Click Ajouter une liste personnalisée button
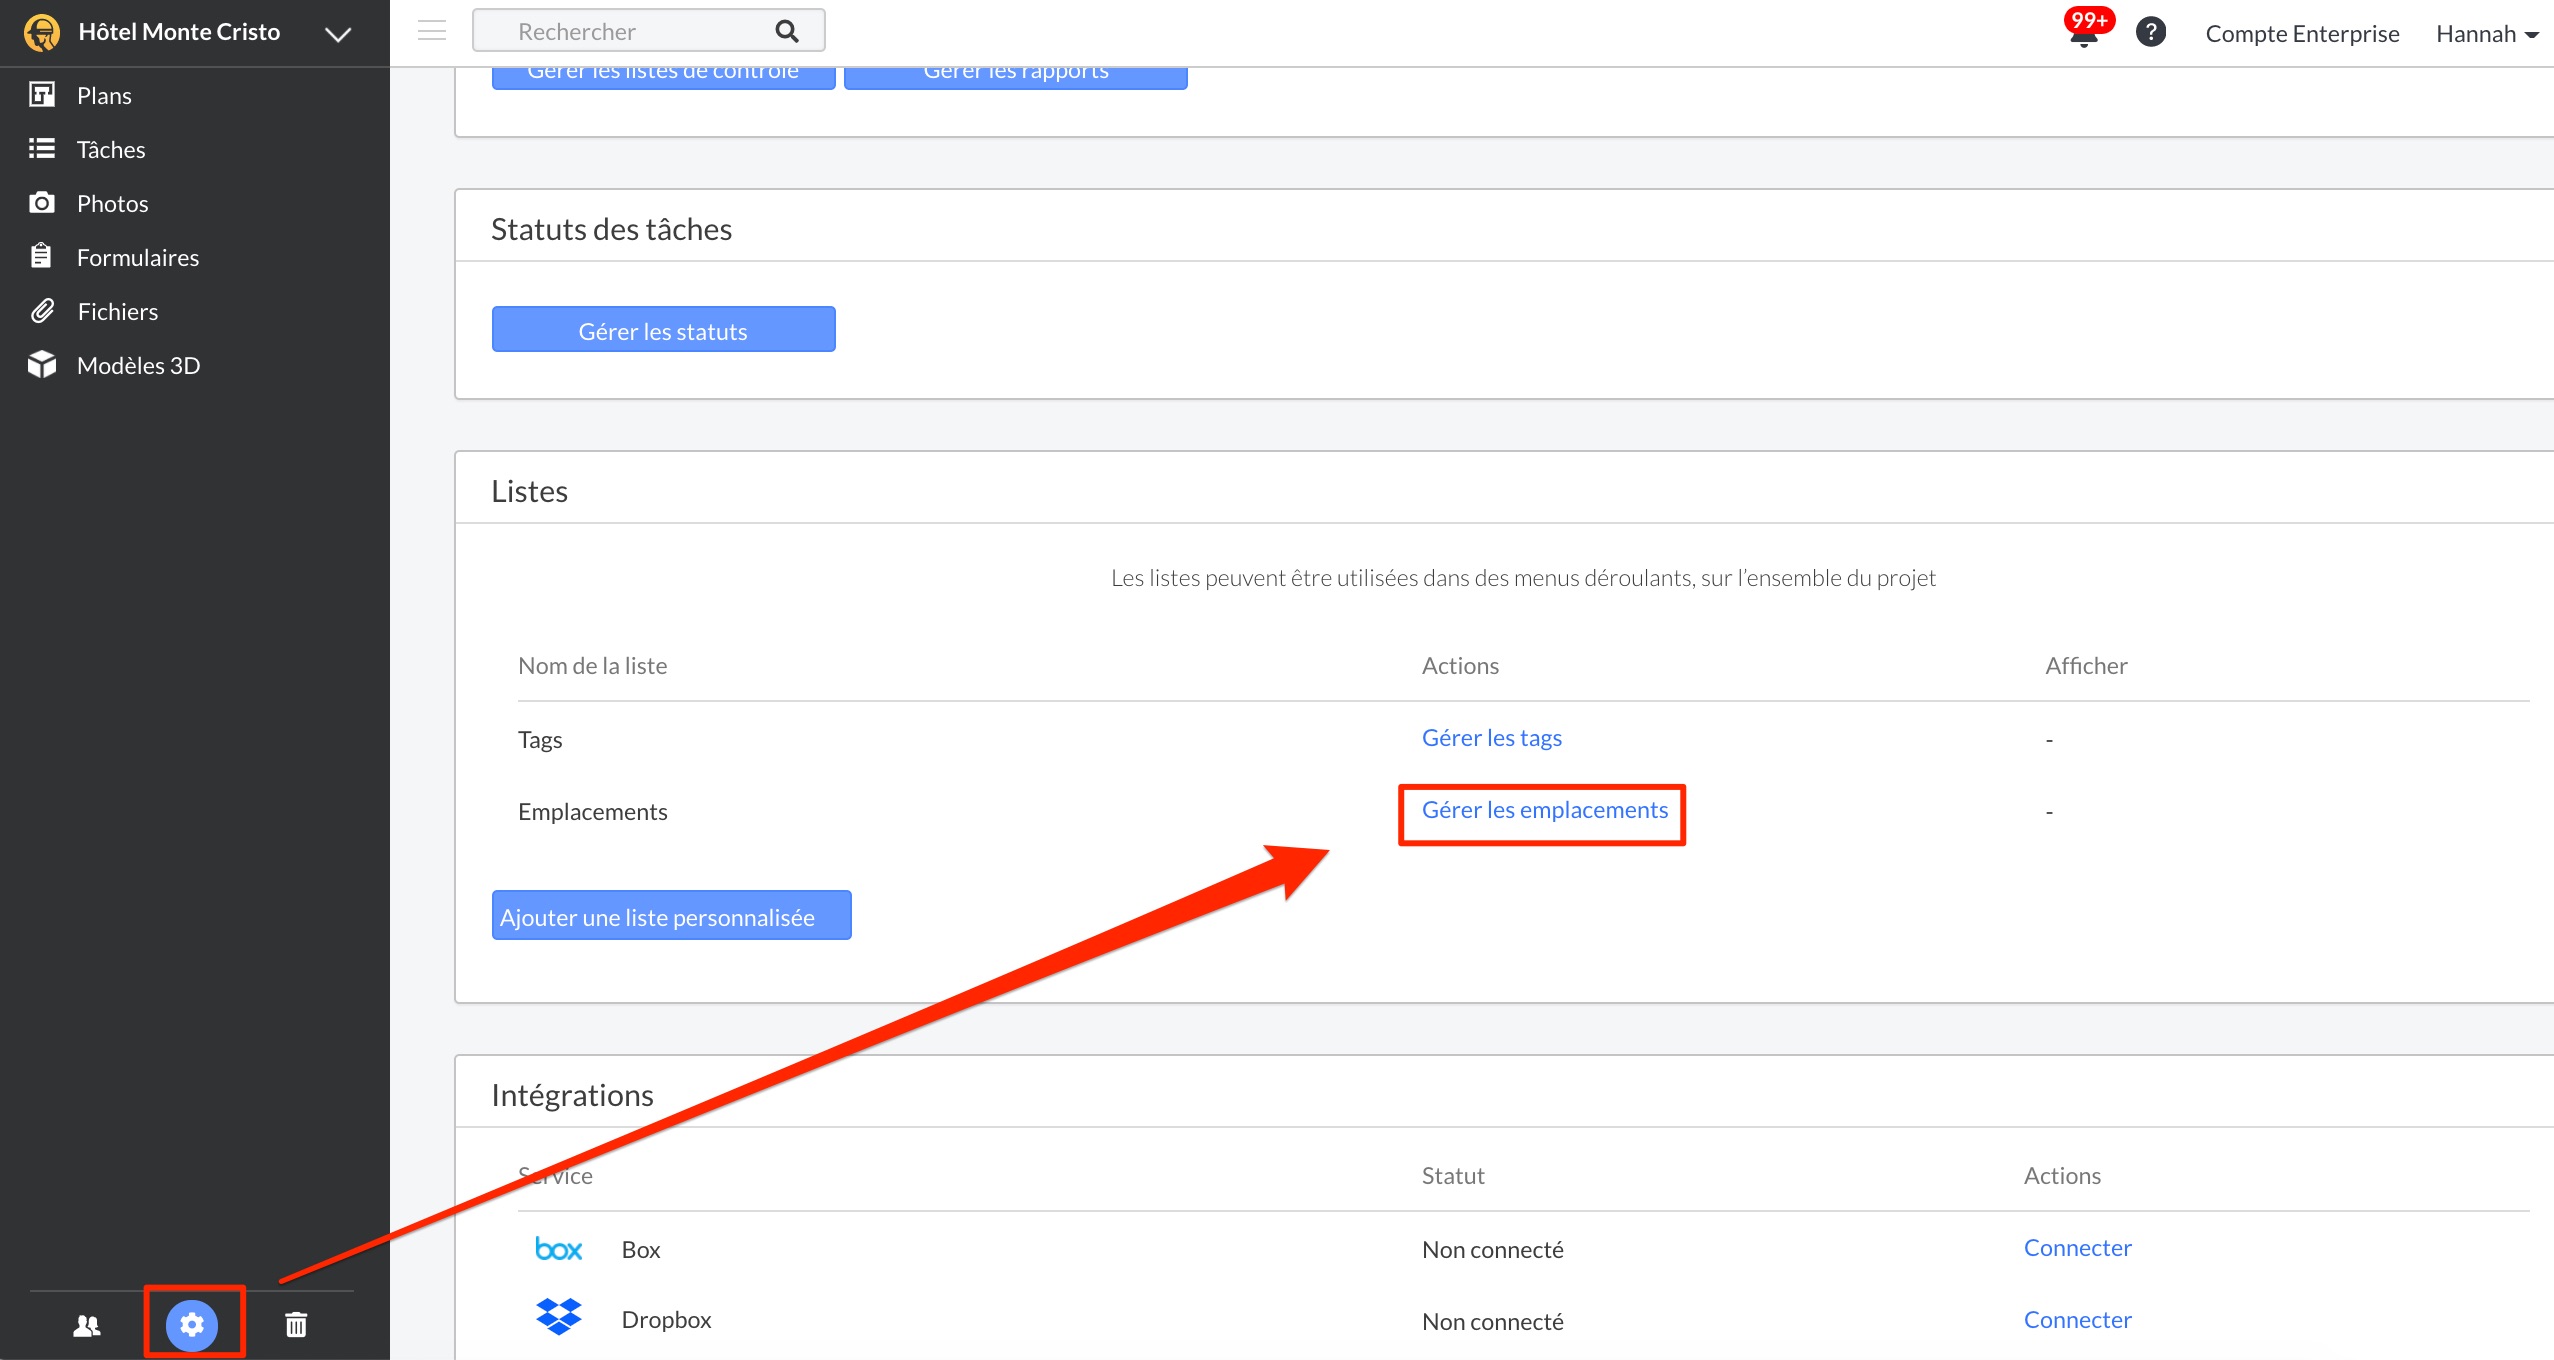 coord(671,916)
